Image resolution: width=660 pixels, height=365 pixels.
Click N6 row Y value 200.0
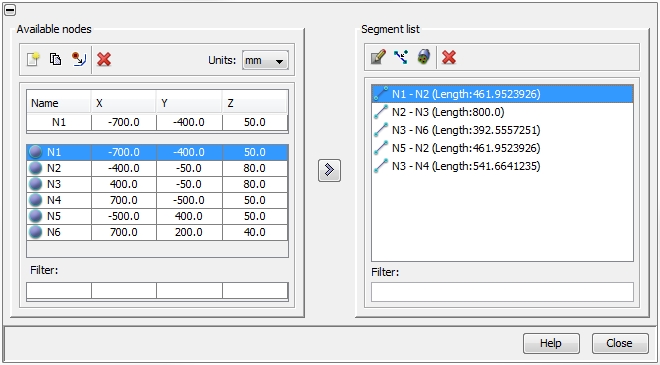coord(189,232)
